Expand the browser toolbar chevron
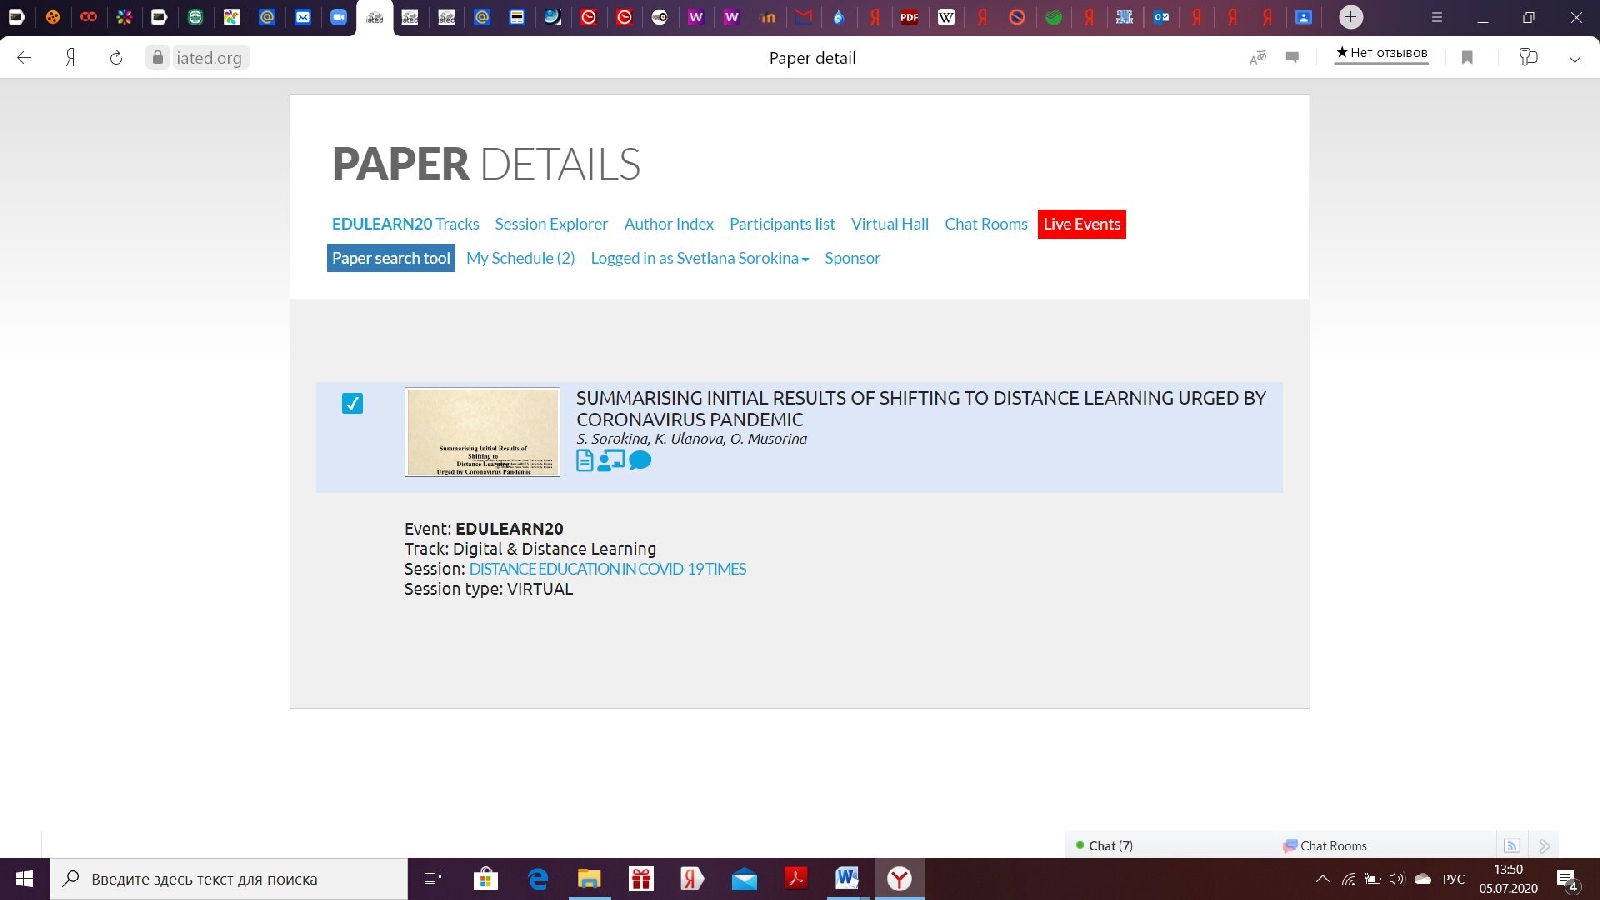The image size is (1600, 900). pos(1574,59)
